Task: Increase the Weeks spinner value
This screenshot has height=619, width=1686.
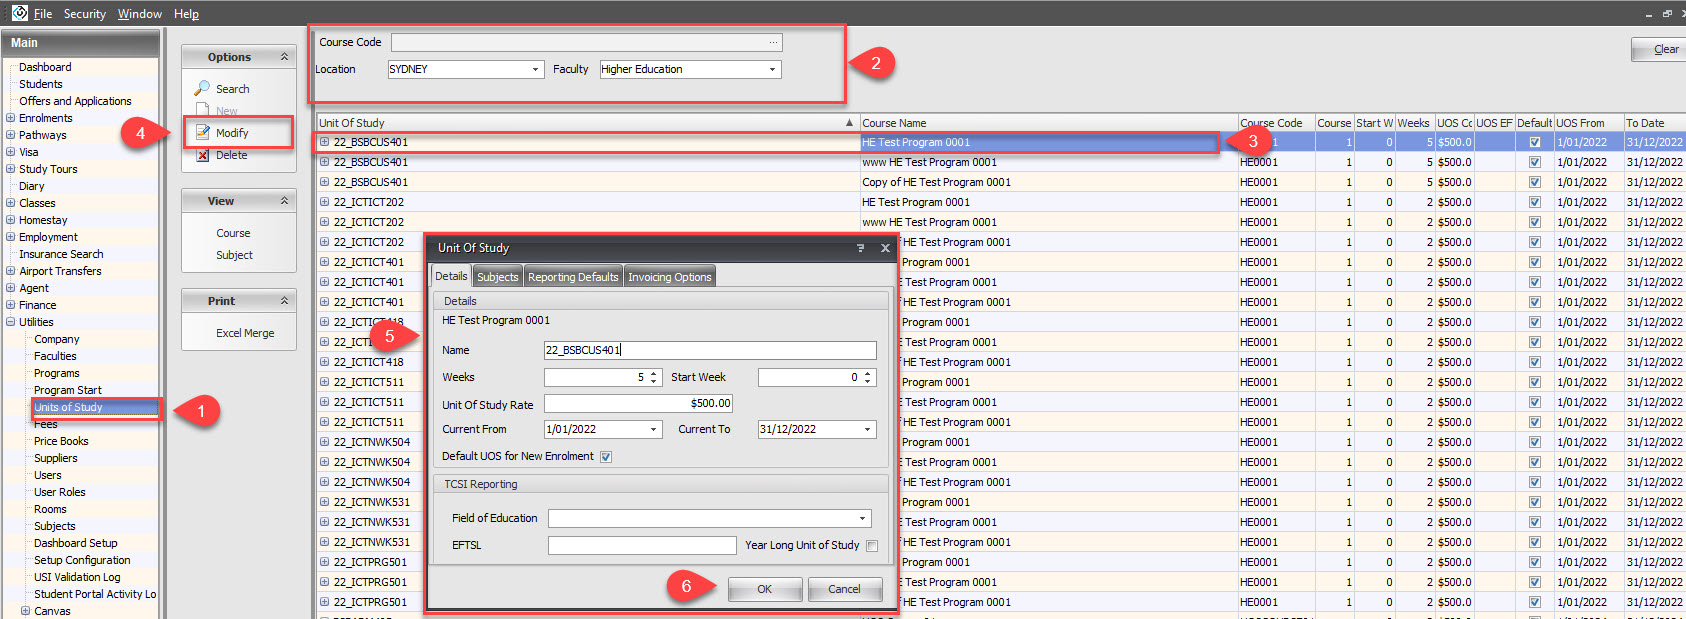Action: tap(654, 373)
